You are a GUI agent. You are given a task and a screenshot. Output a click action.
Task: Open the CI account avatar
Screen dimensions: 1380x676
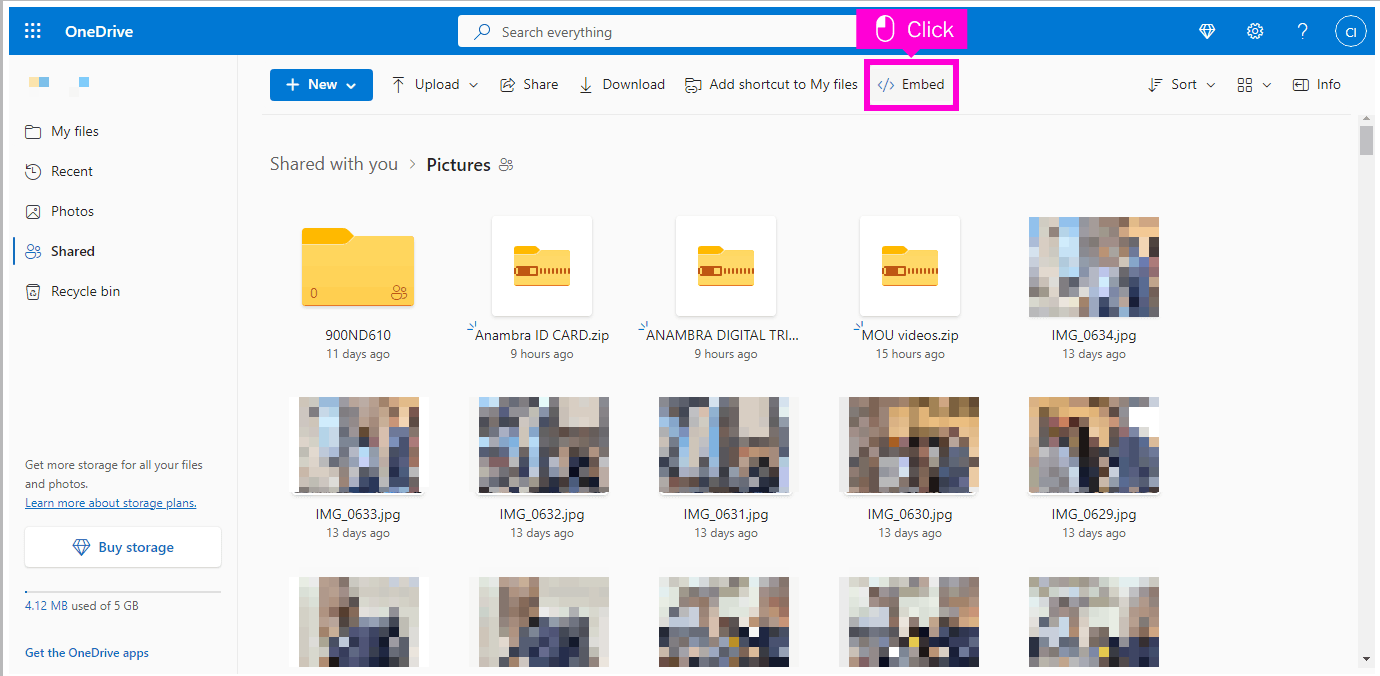point(1351,31)
